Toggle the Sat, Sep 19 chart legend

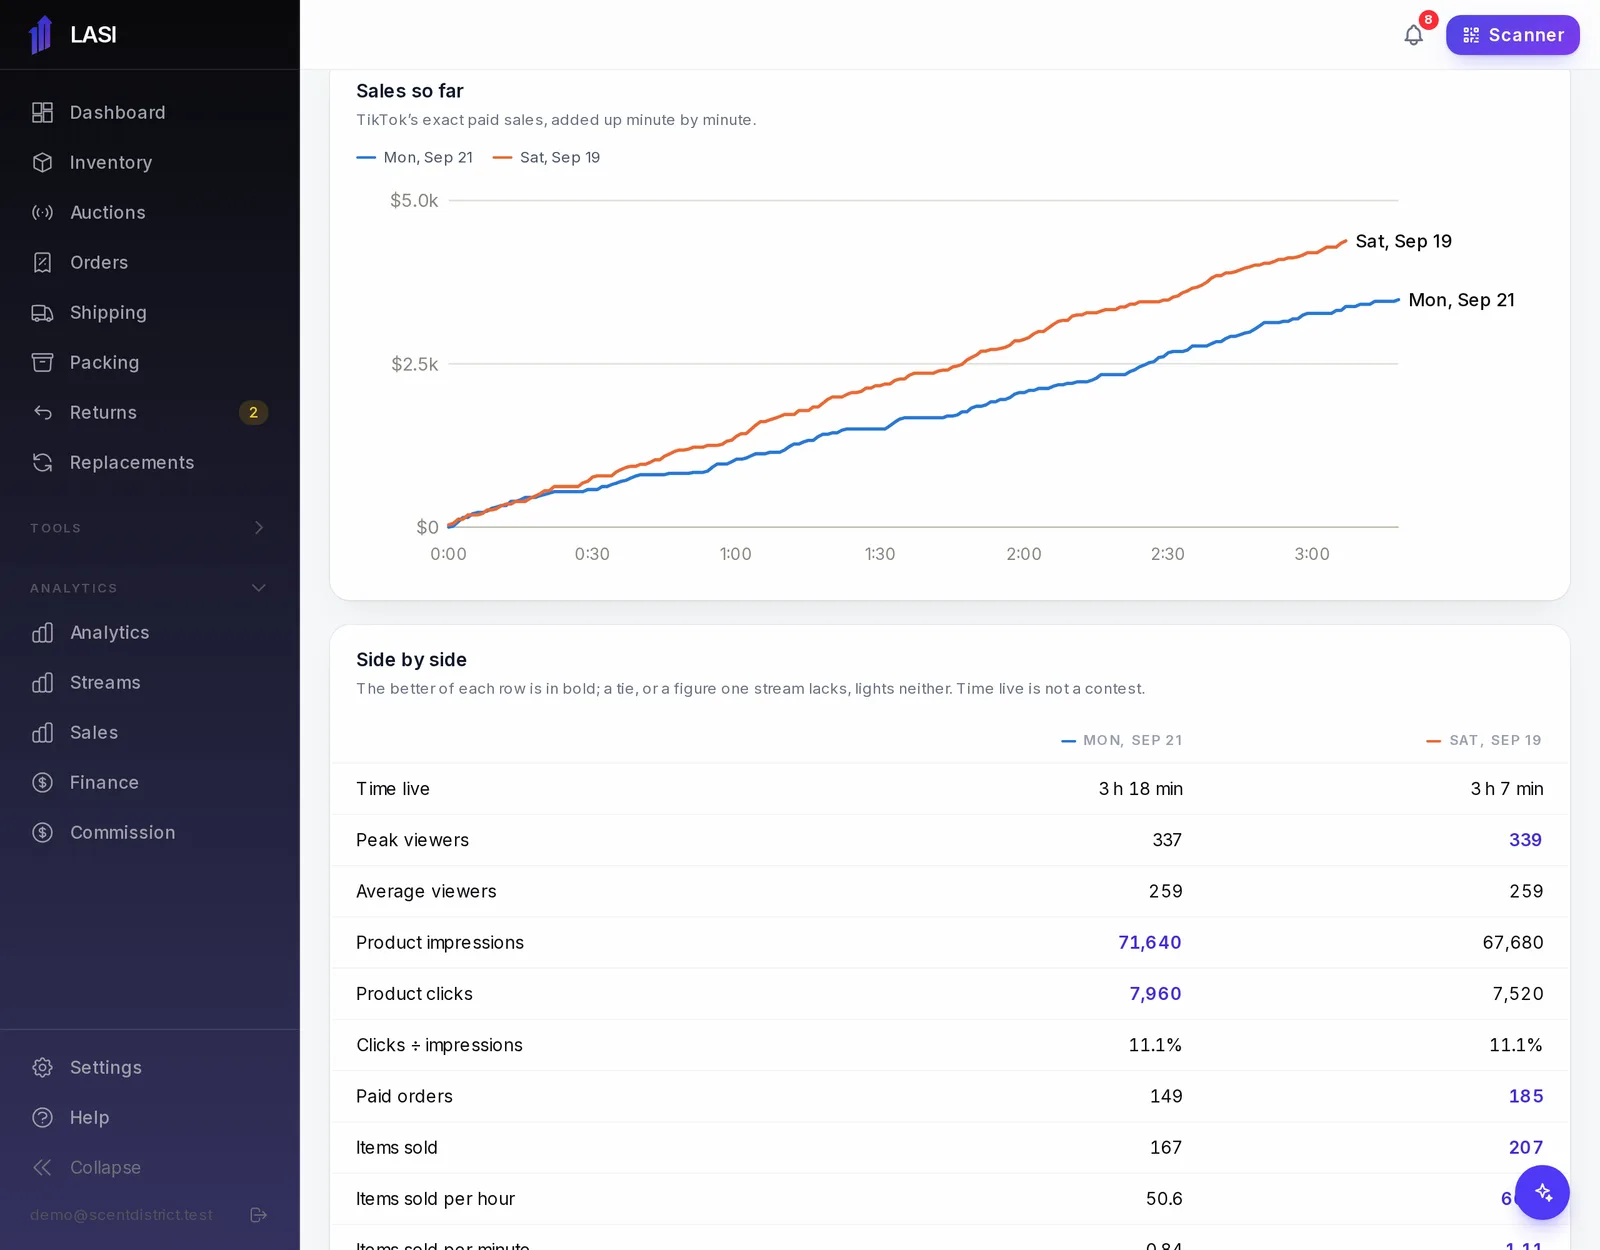coord(546,158)
